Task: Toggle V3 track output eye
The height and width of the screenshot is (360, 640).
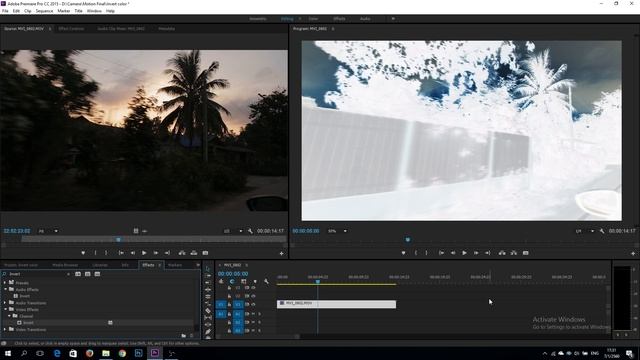Action: (x=253, y=288)
